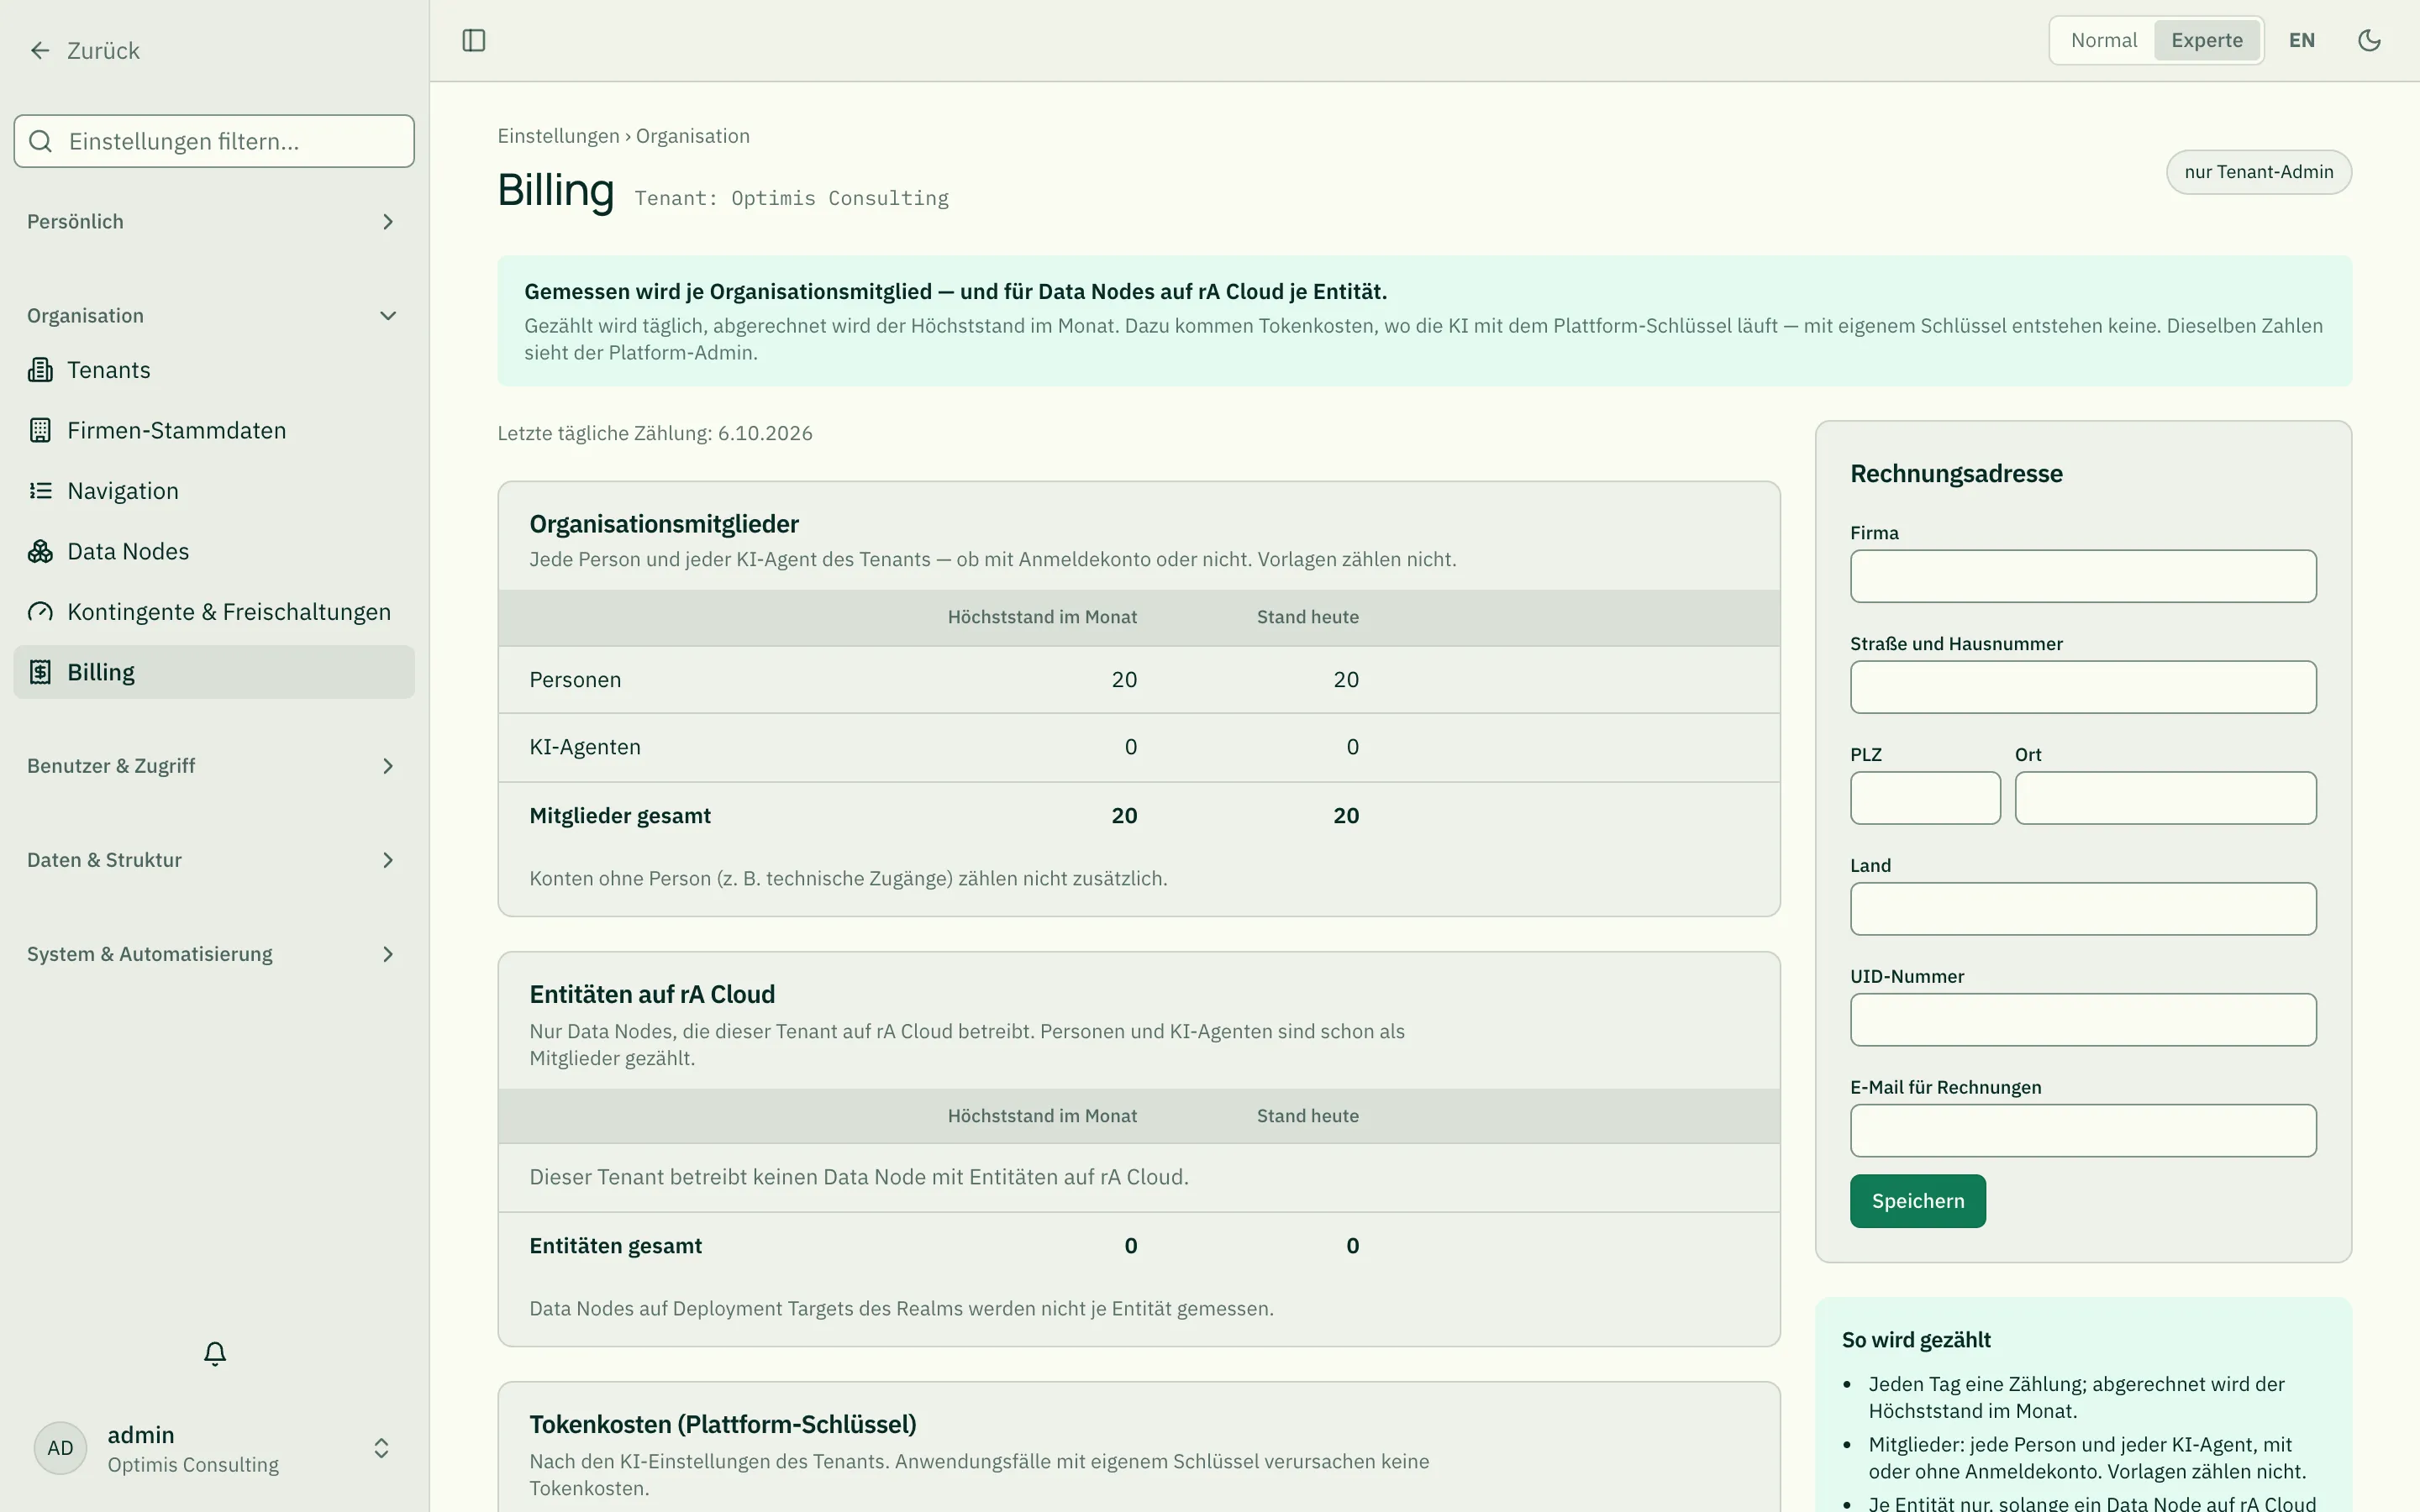Click the Straße und Hausnummer field
Screen dimensions: 2420x1512
2083,687
